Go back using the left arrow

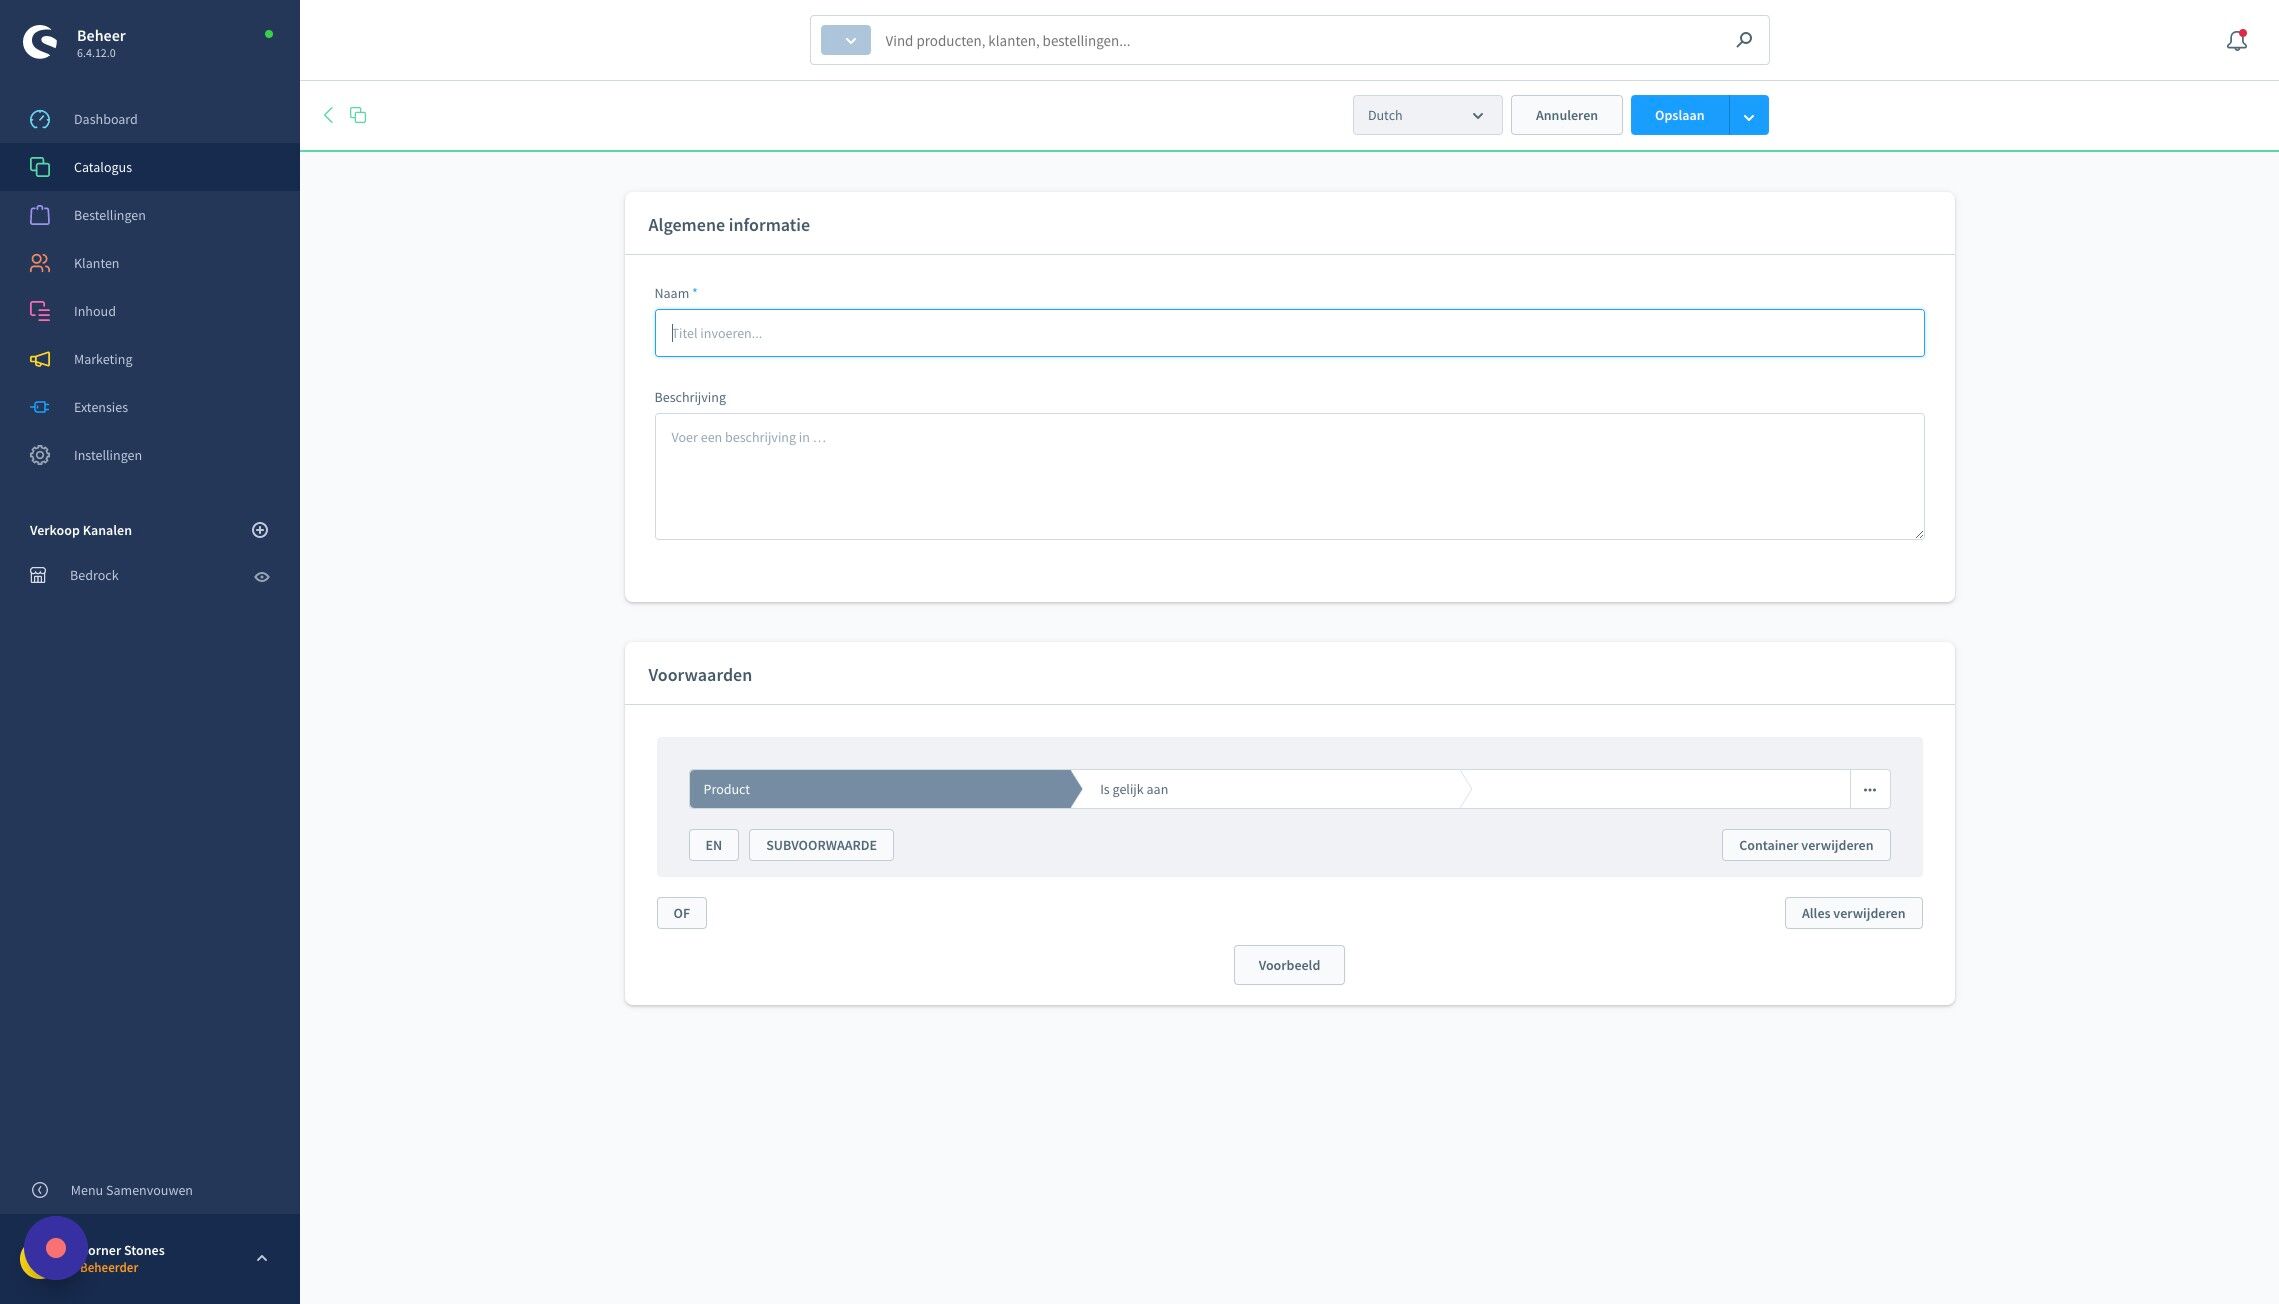coord(328,115)
